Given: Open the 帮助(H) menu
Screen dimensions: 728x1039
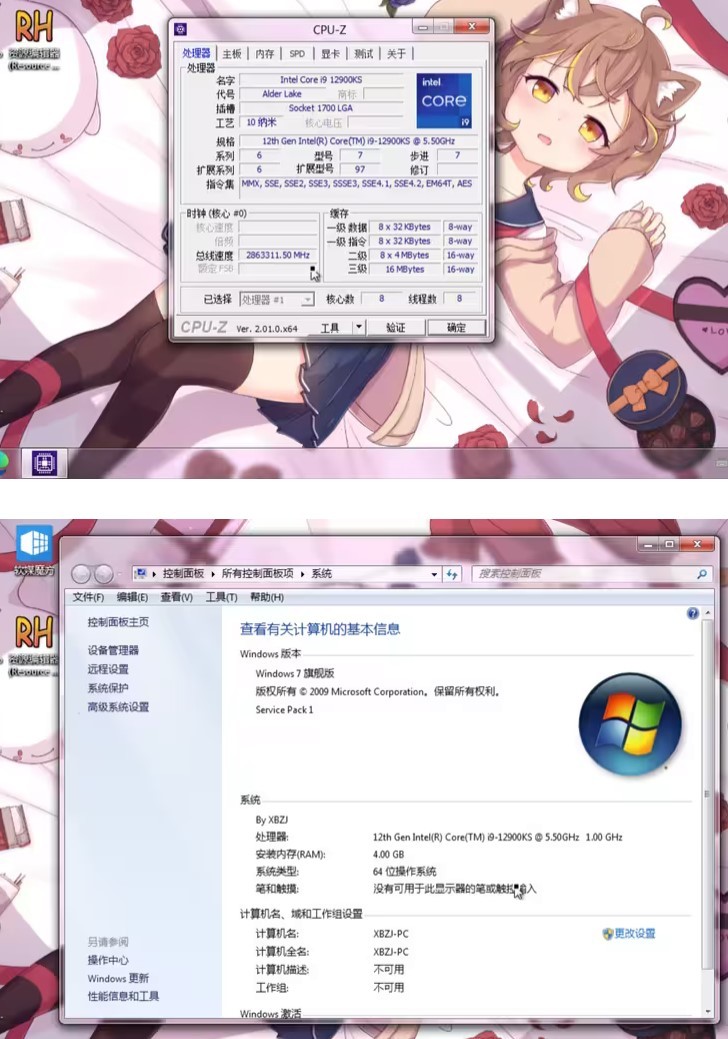Looking at the screenshot, I should point(267,597).
